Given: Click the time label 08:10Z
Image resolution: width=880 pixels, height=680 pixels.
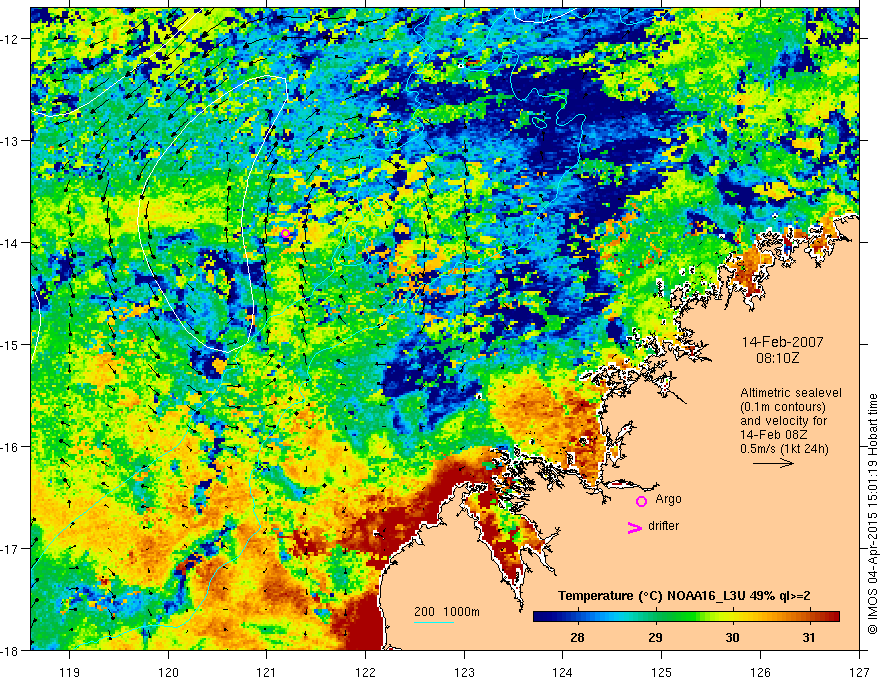Looking at the screenshot, I should point(777,358).
